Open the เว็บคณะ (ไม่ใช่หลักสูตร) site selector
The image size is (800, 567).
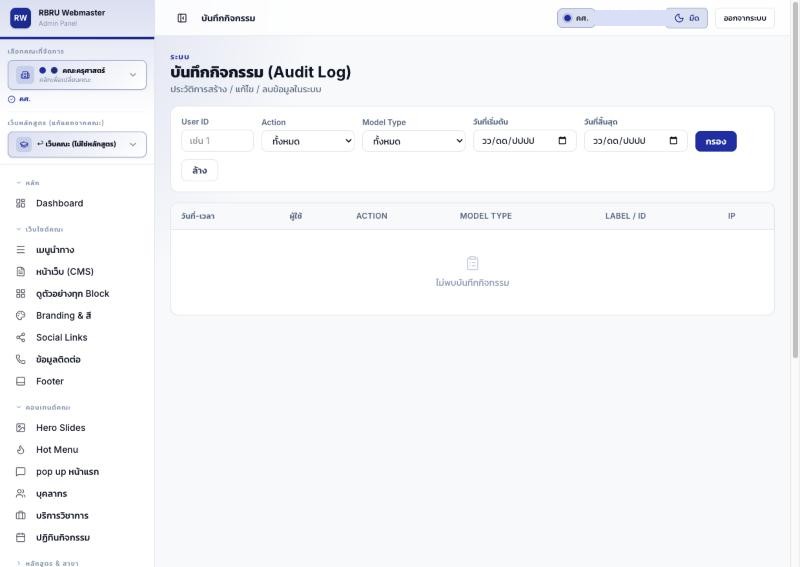coord(77,144)
